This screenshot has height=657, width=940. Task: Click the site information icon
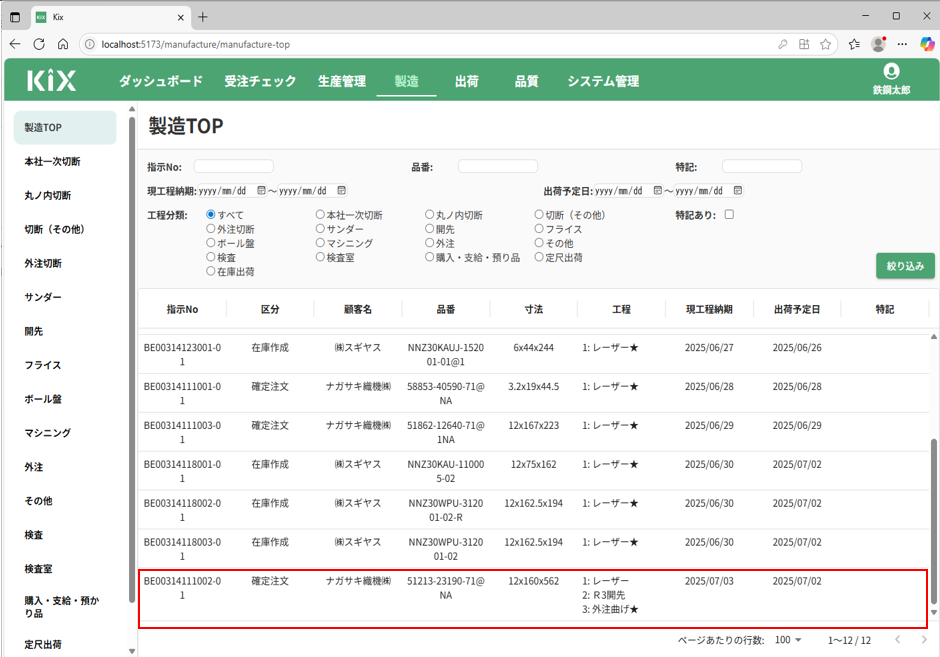tap(89, 44)
